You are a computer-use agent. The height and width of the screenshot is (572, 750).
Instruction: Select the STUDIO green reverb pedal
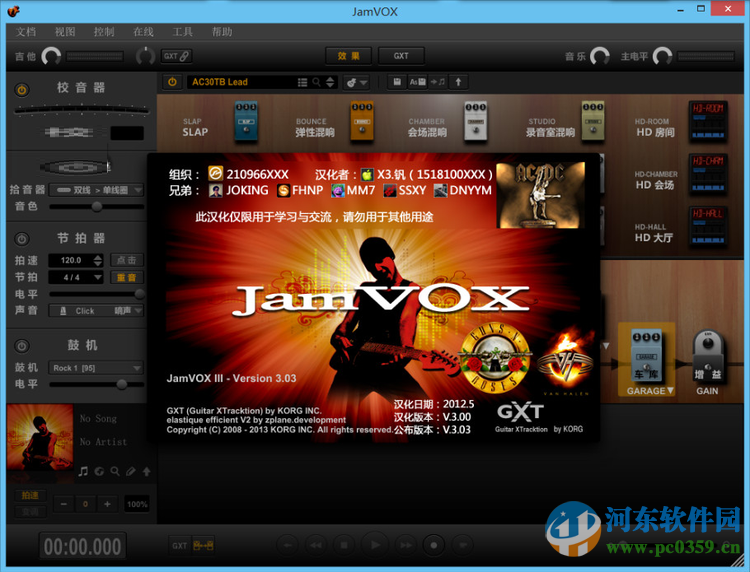[593, 121]
